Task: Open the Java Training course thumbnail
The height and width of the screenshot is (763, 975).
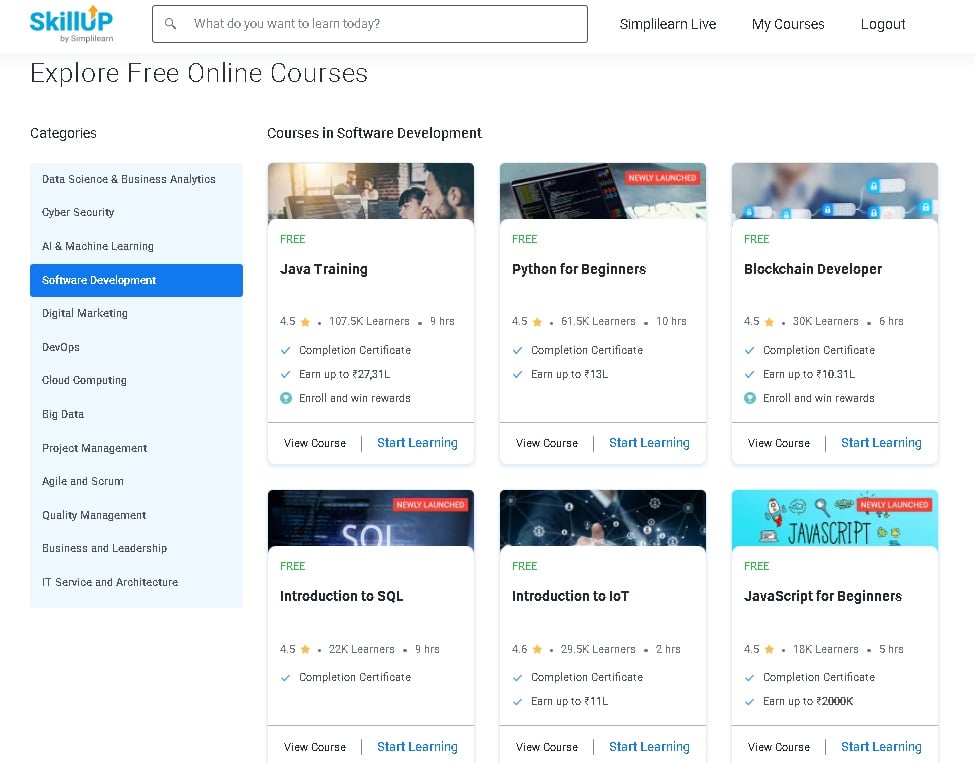Action: [x=371, y=192]
